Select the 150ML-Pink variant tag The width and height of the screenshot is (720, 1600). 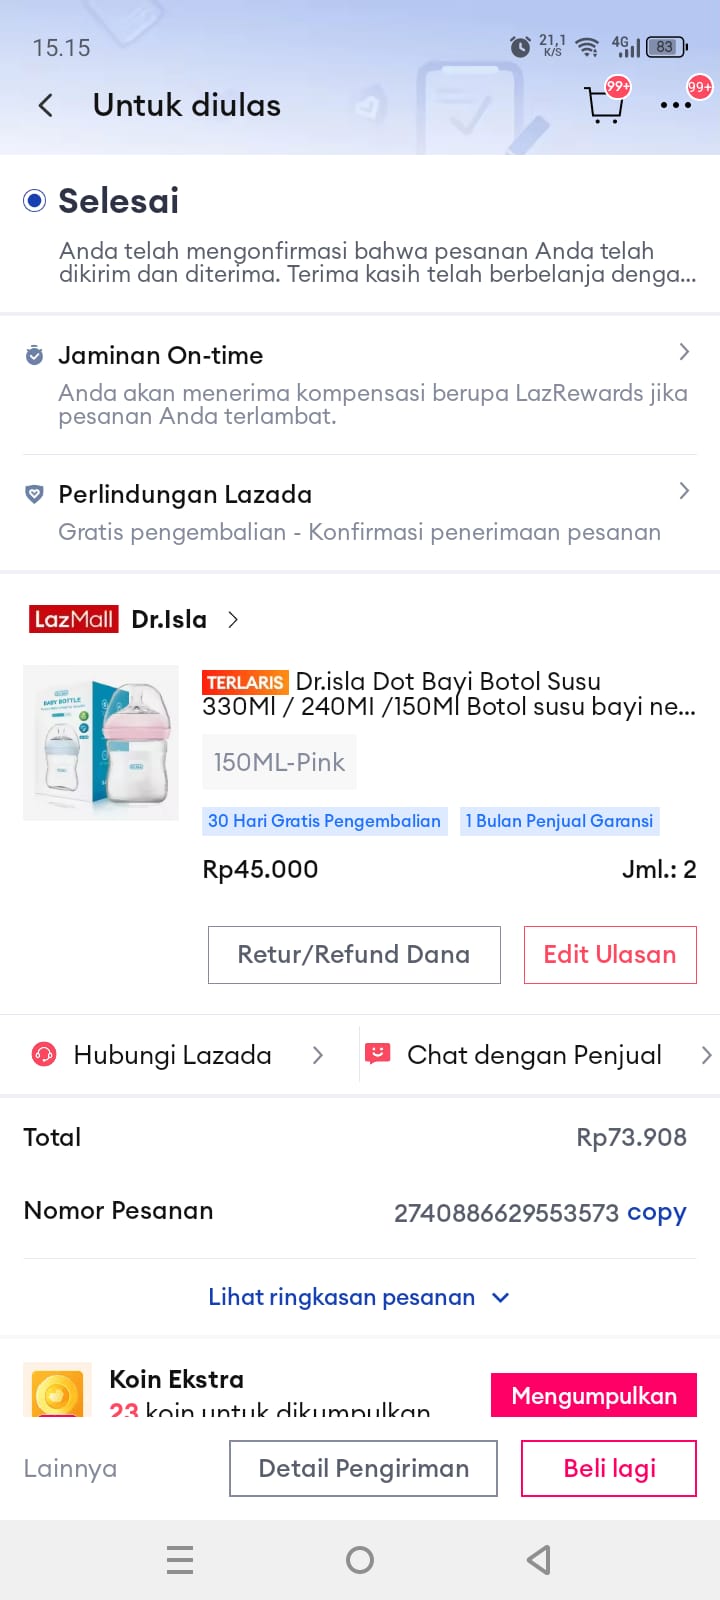click(x=279, y=762)
